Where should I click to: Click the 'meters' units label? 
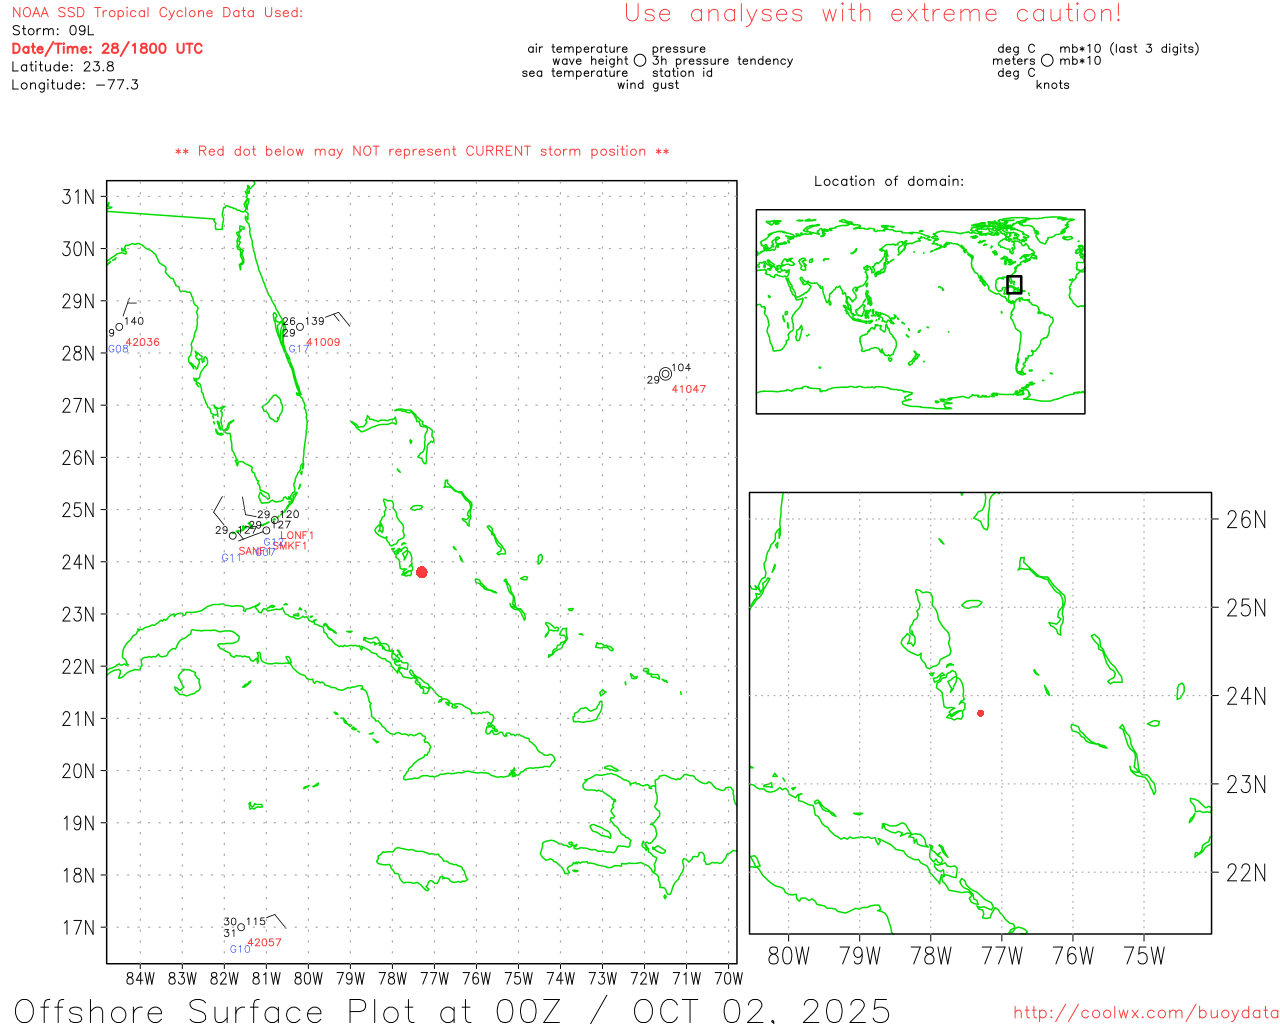pos(1014,61)
